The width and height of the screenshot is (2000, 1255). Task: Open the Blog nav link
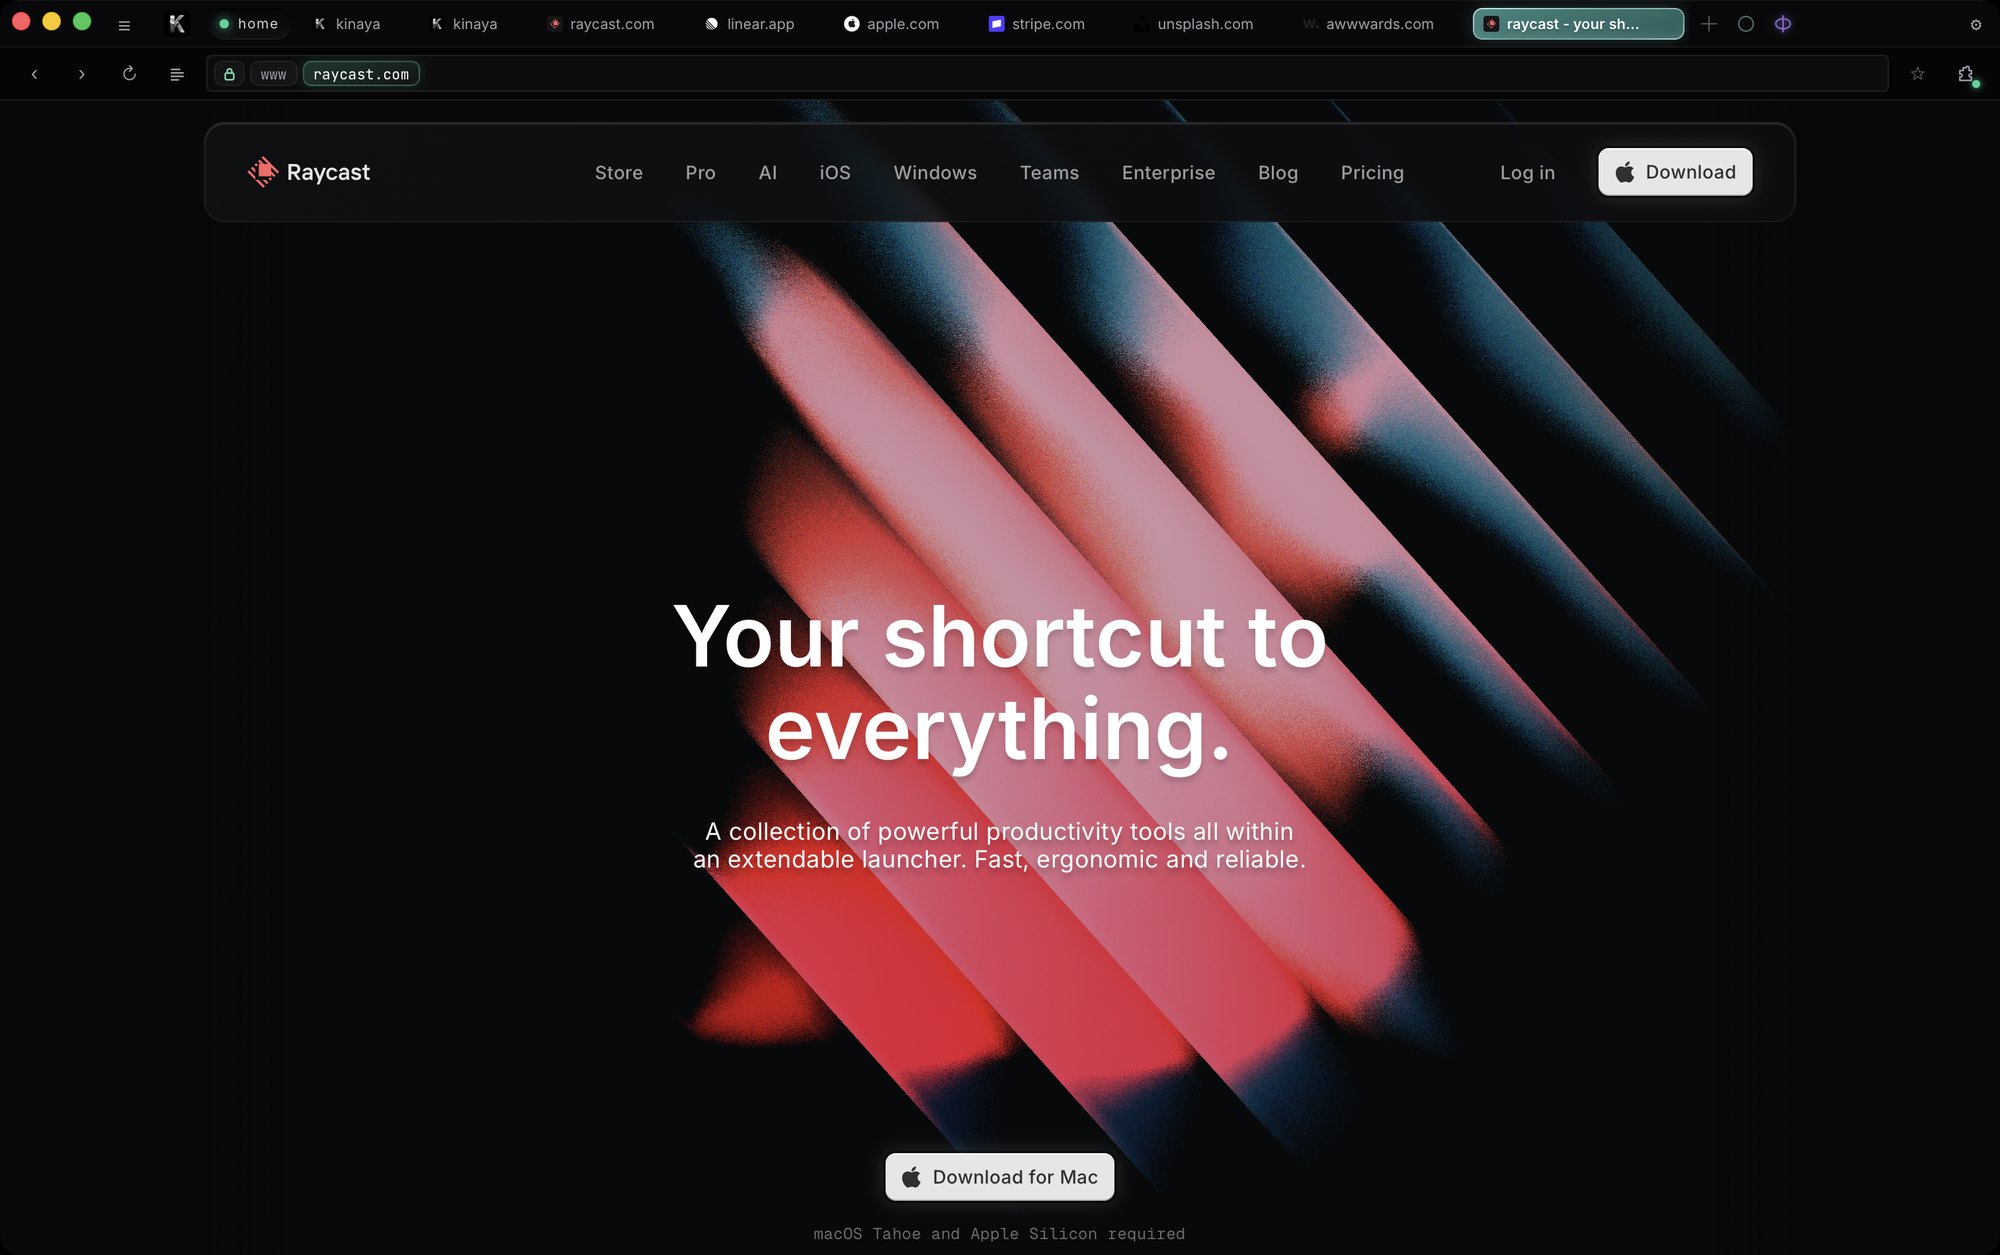pos(1278,173)
